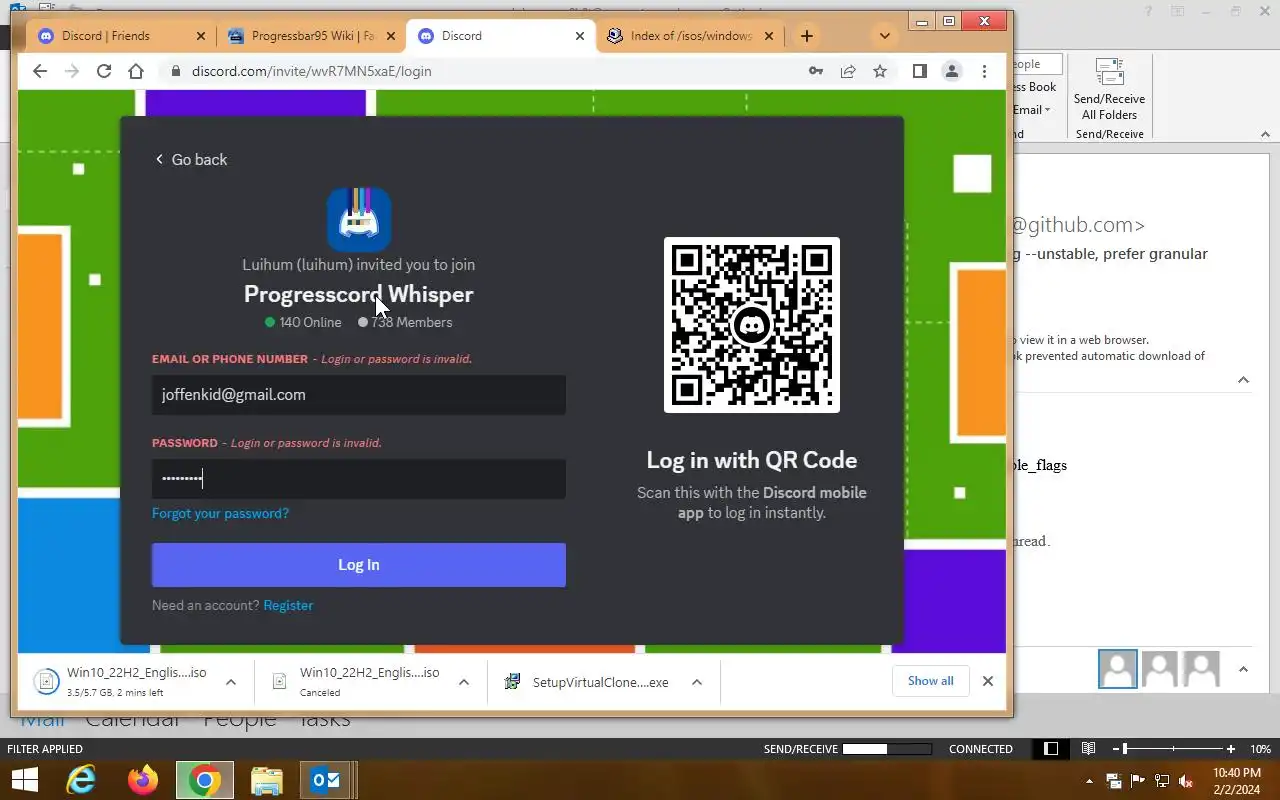This screenshot has height=800, width=1280.
Task: Close the Index of /isos/windows tab
Action: click(x=768, y=36)
